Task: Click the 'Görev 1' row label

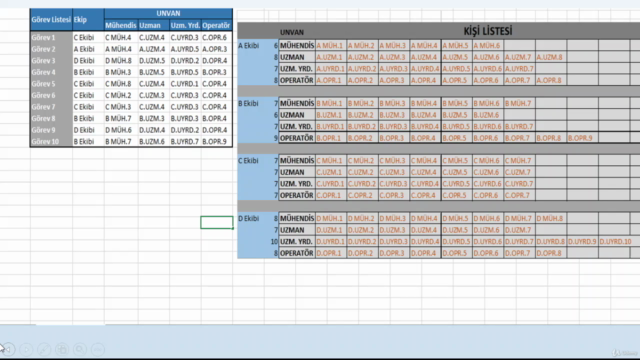Action: point(51,38)
